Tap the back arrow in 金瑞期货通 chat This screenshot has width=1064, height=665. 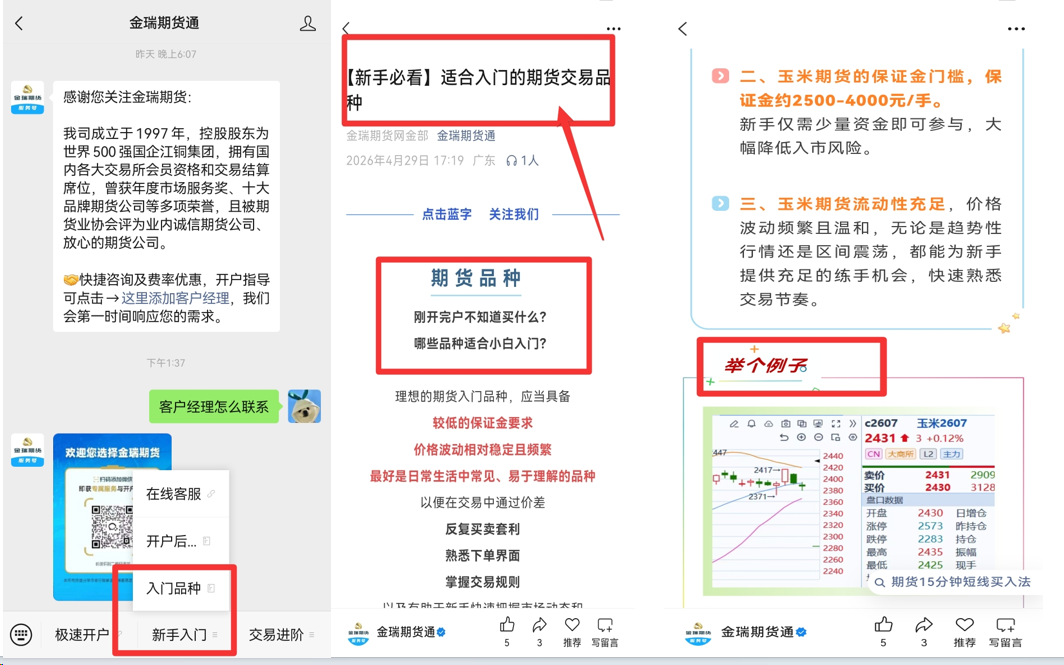click(19, 24)
